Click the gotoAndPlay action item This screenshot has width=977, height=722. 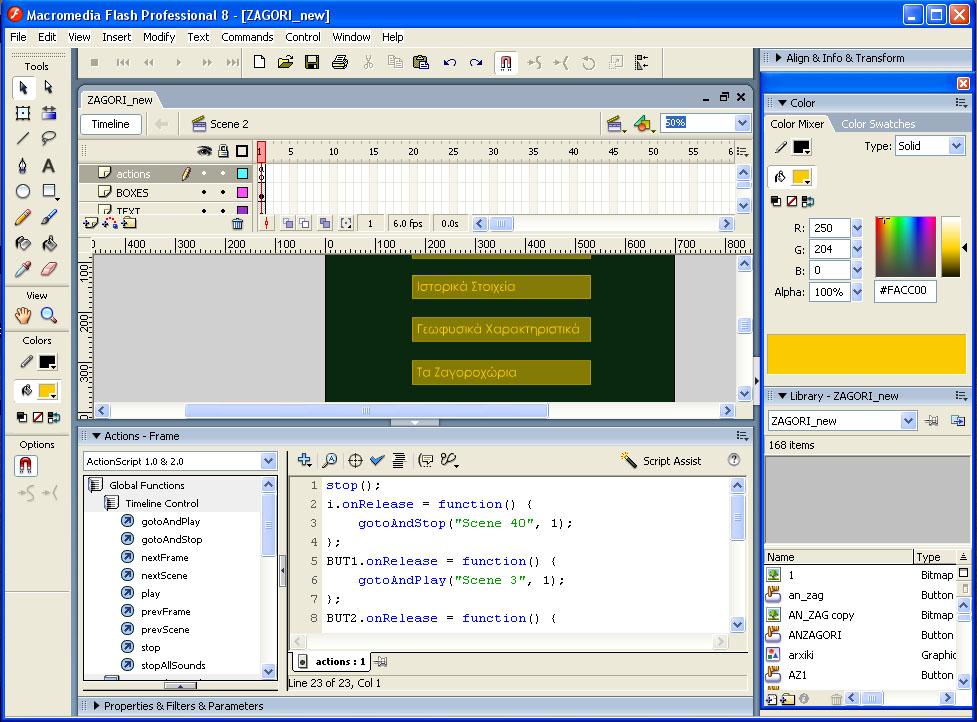click(x=171, y=521)
